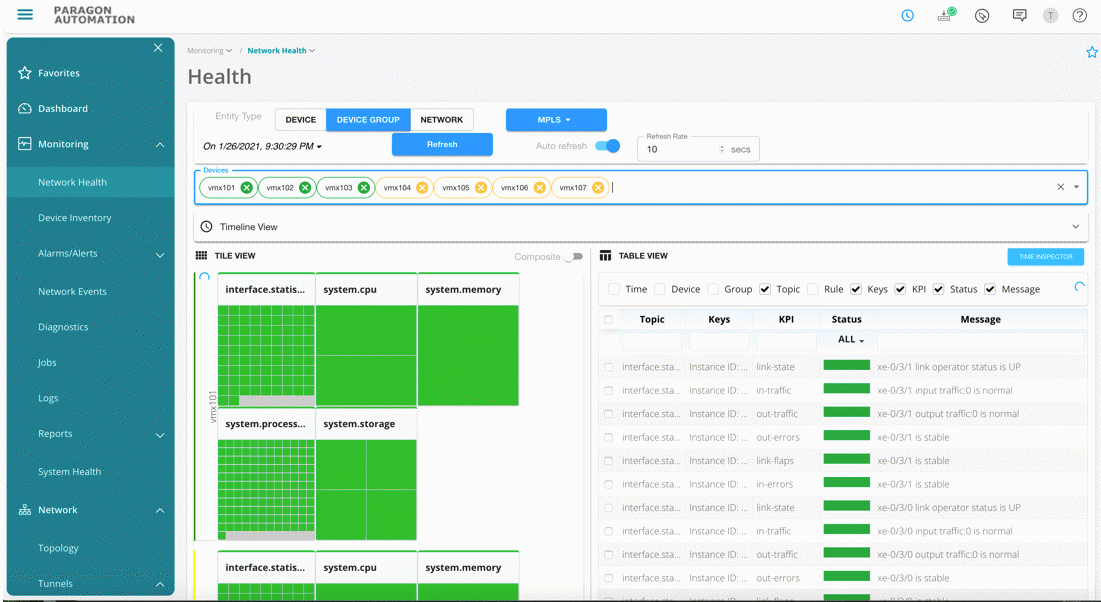1101x602 pixels.
Task: Click the device installation status icon
Action: (x=944, y=15)
